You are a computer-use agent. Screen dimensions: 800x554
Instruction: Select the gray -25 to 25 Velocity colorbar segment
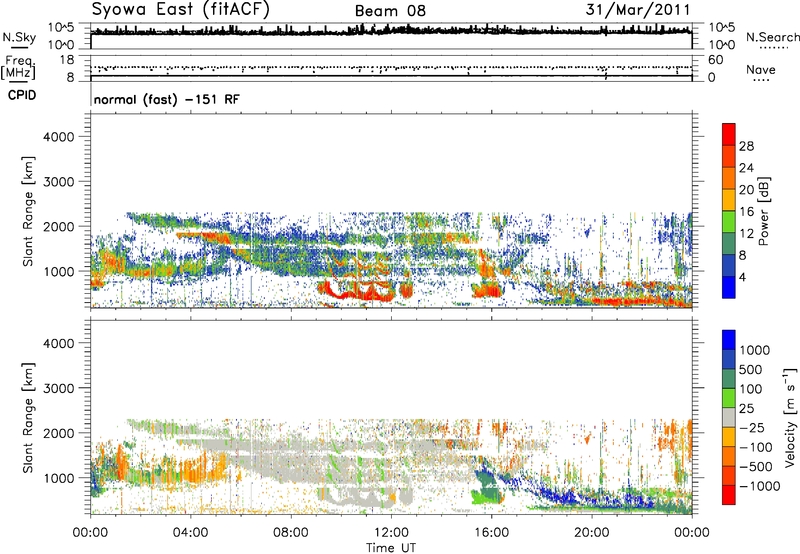tap(729, 417)
